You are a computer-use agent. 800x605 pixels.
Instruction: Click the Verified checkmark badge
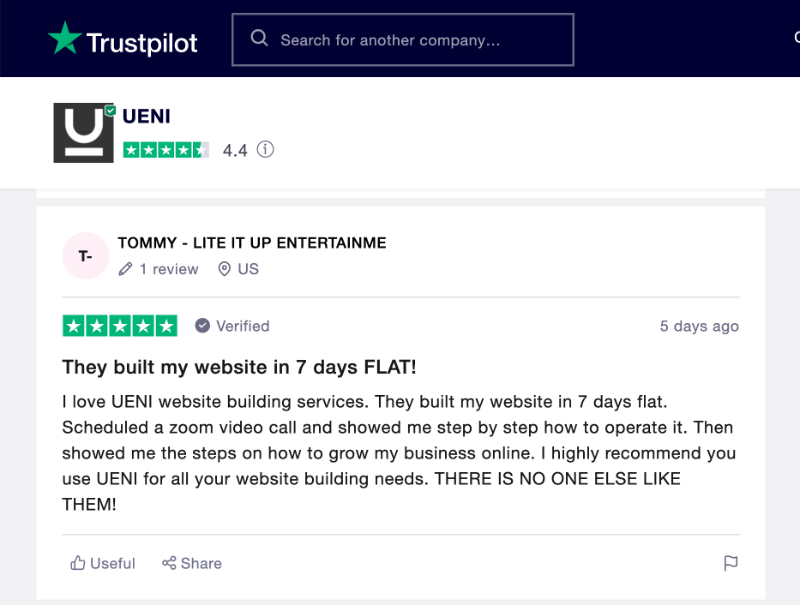[x=202, y=325]
